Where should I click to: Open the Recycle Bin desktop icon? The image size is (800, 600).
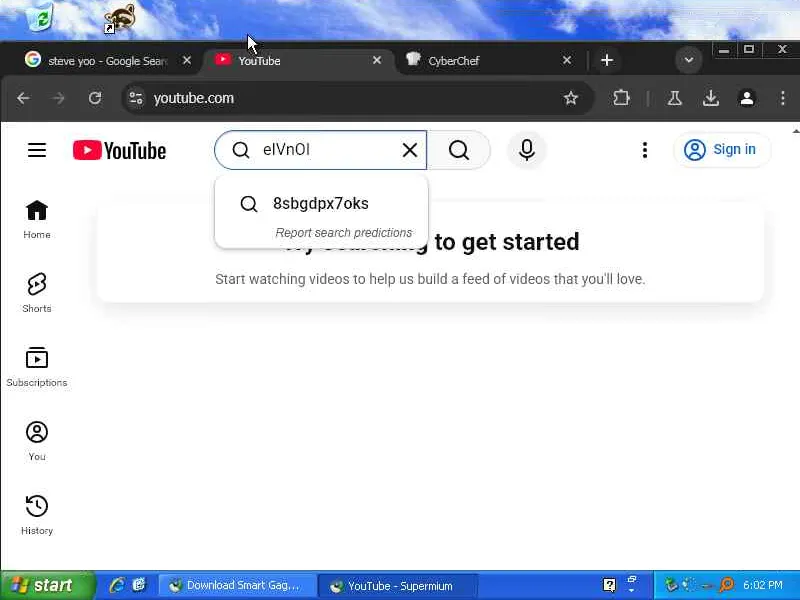point(40,16)
